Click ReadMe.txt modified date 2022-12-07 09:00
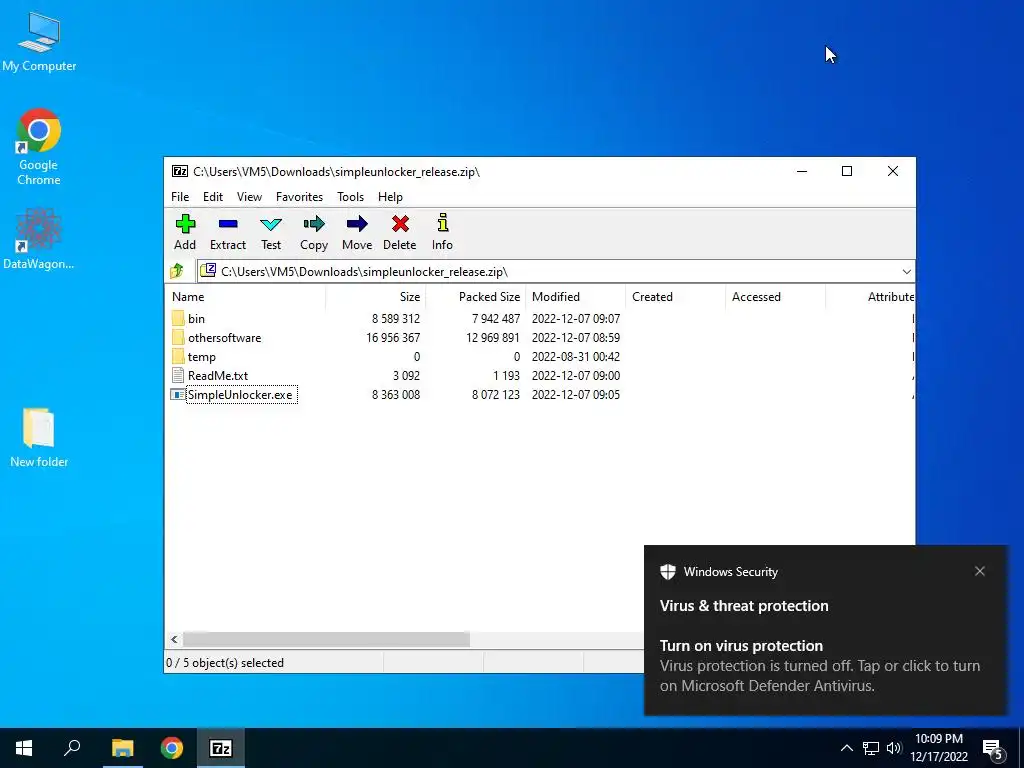The image size is (1024, 768). [575, 376]
